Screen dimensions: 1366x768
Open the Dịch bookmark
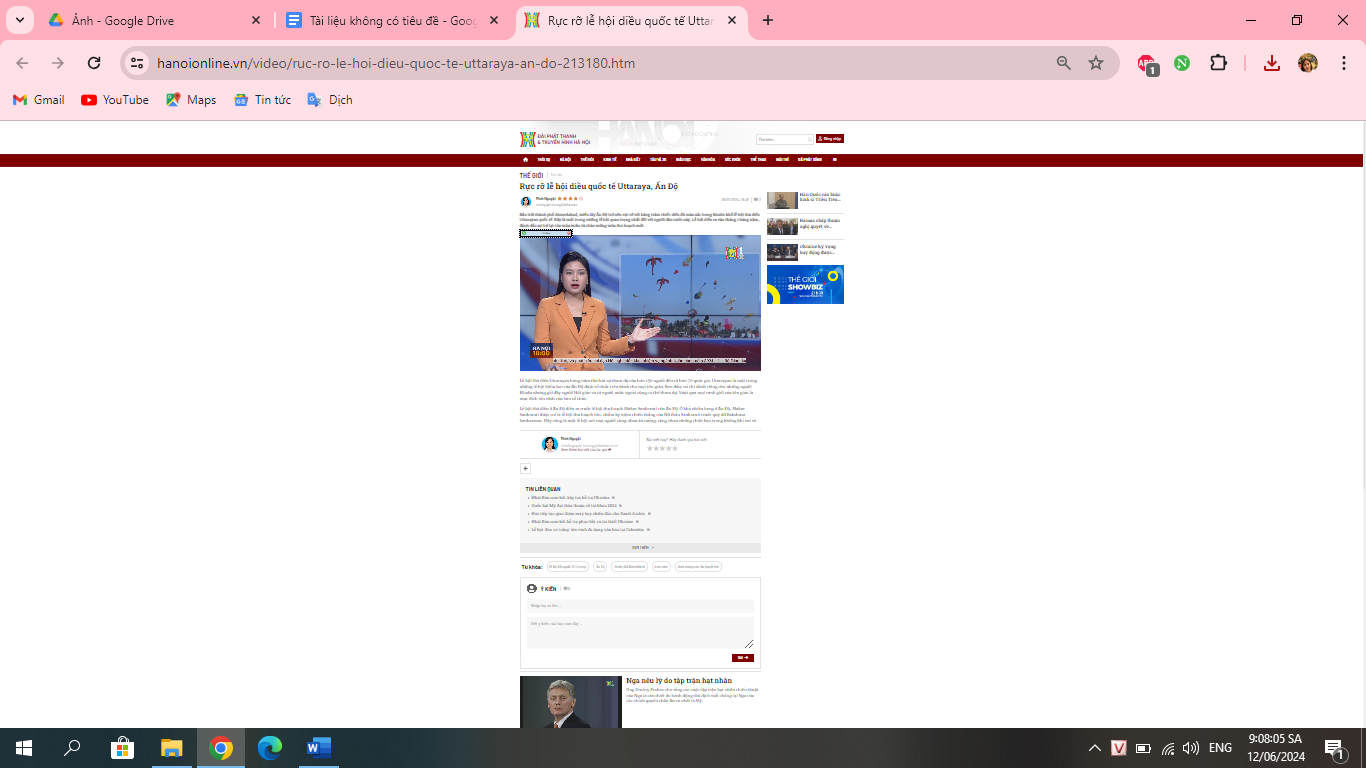(330, 100)
